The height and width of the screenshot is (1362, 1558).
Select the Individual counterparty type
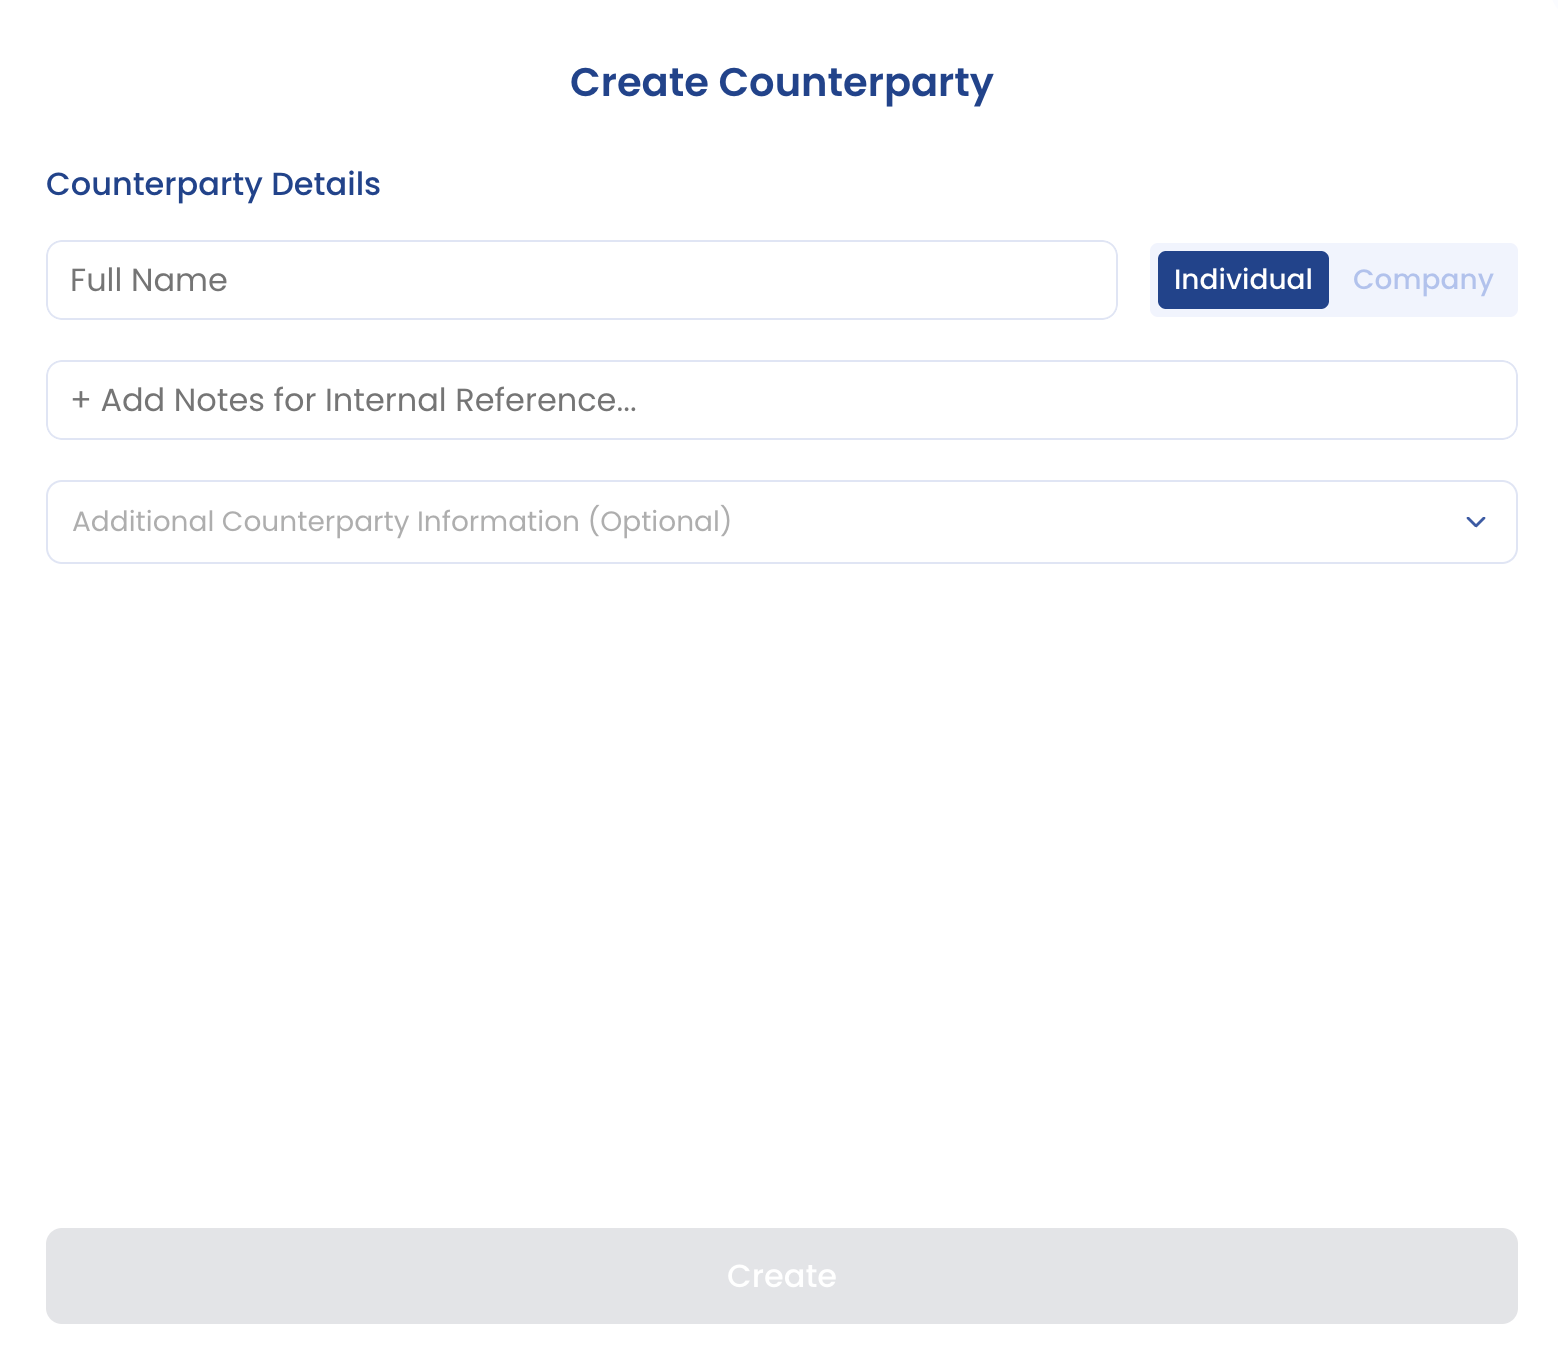(1243, 280)
